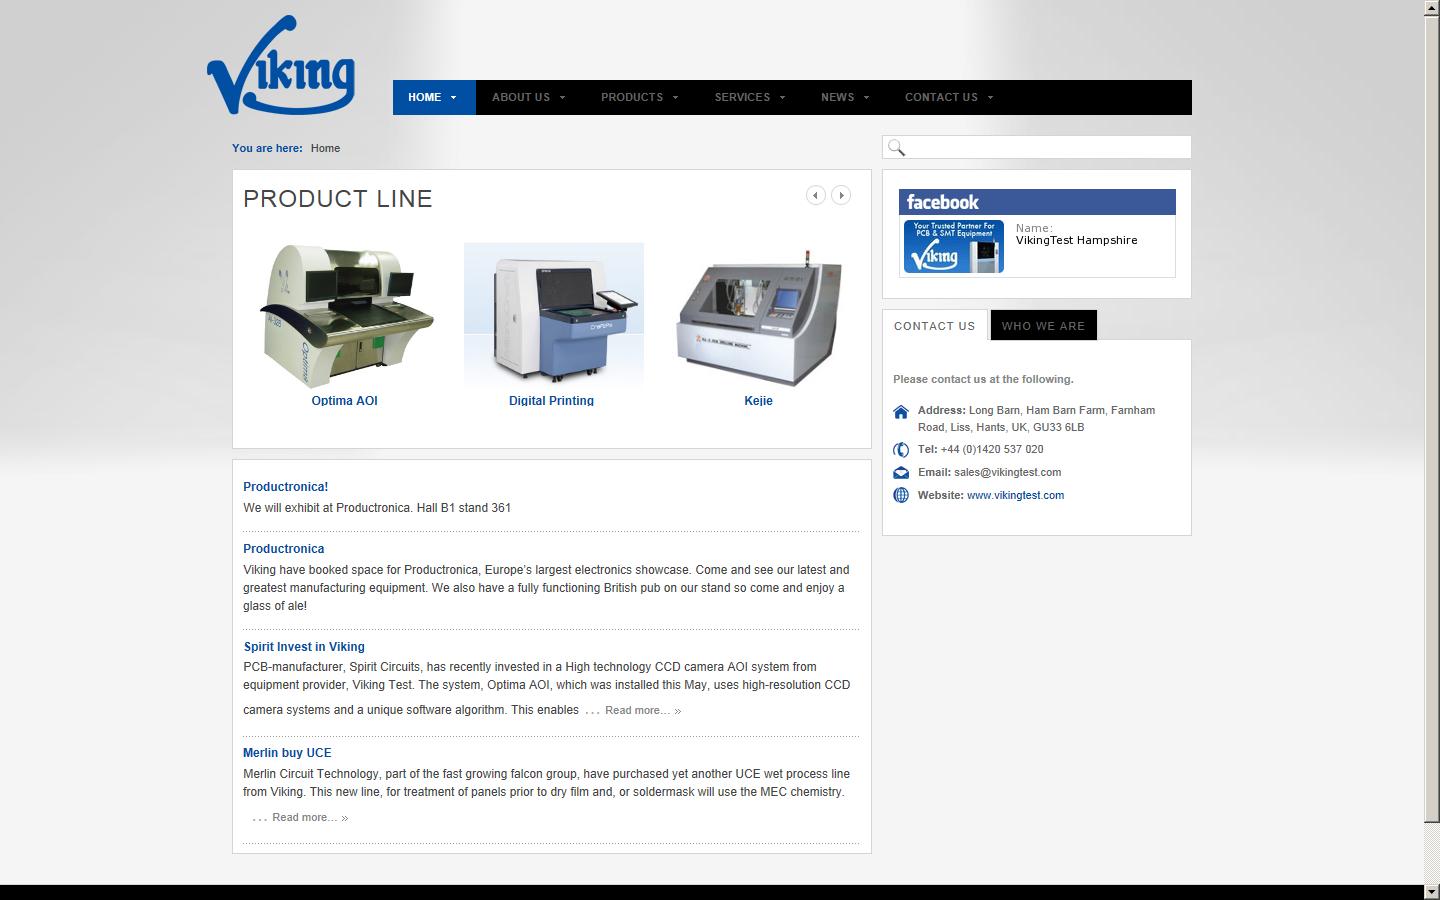Switch to the WHO WE ARE tab
The height and width of the screenshot is (900, 1440).
(x=1043, y=325)
